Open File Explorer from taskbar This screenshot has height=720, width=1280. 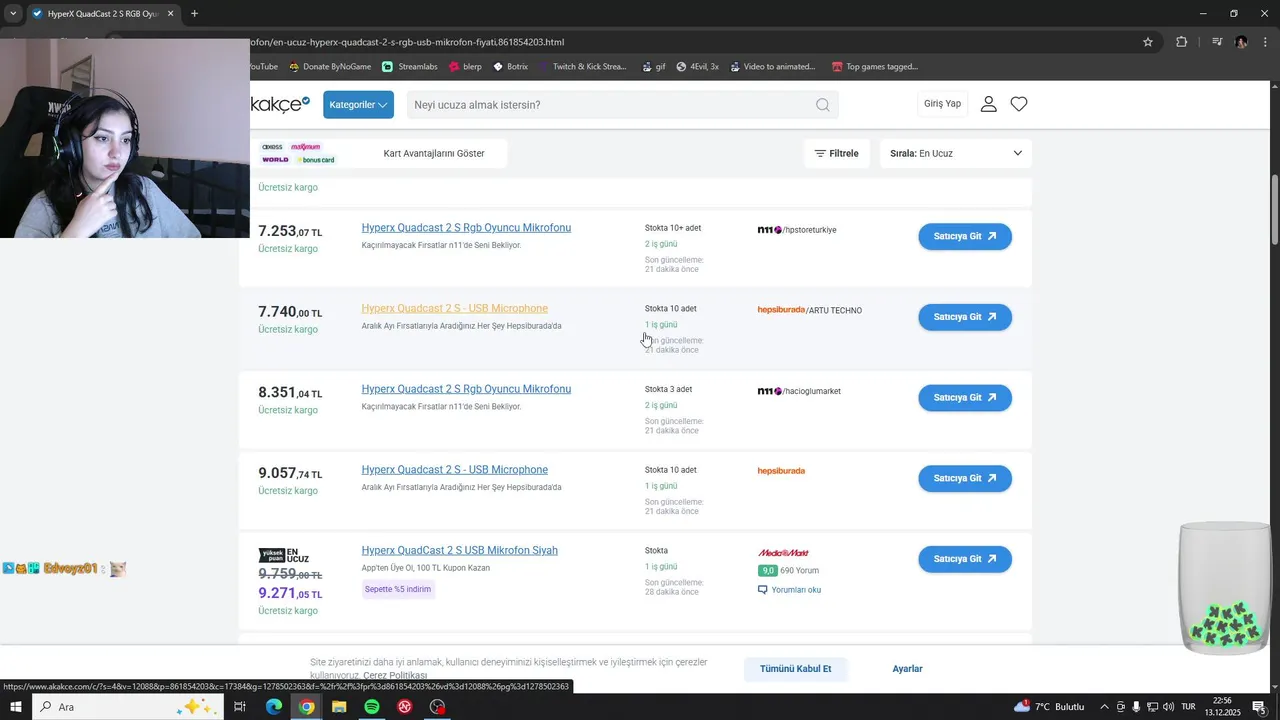[x=339, y=707]
